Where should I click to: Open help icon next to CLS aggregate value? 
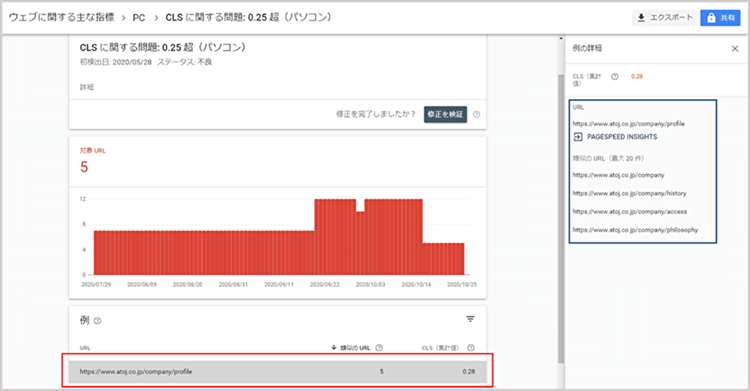click(x=615, y=77)
